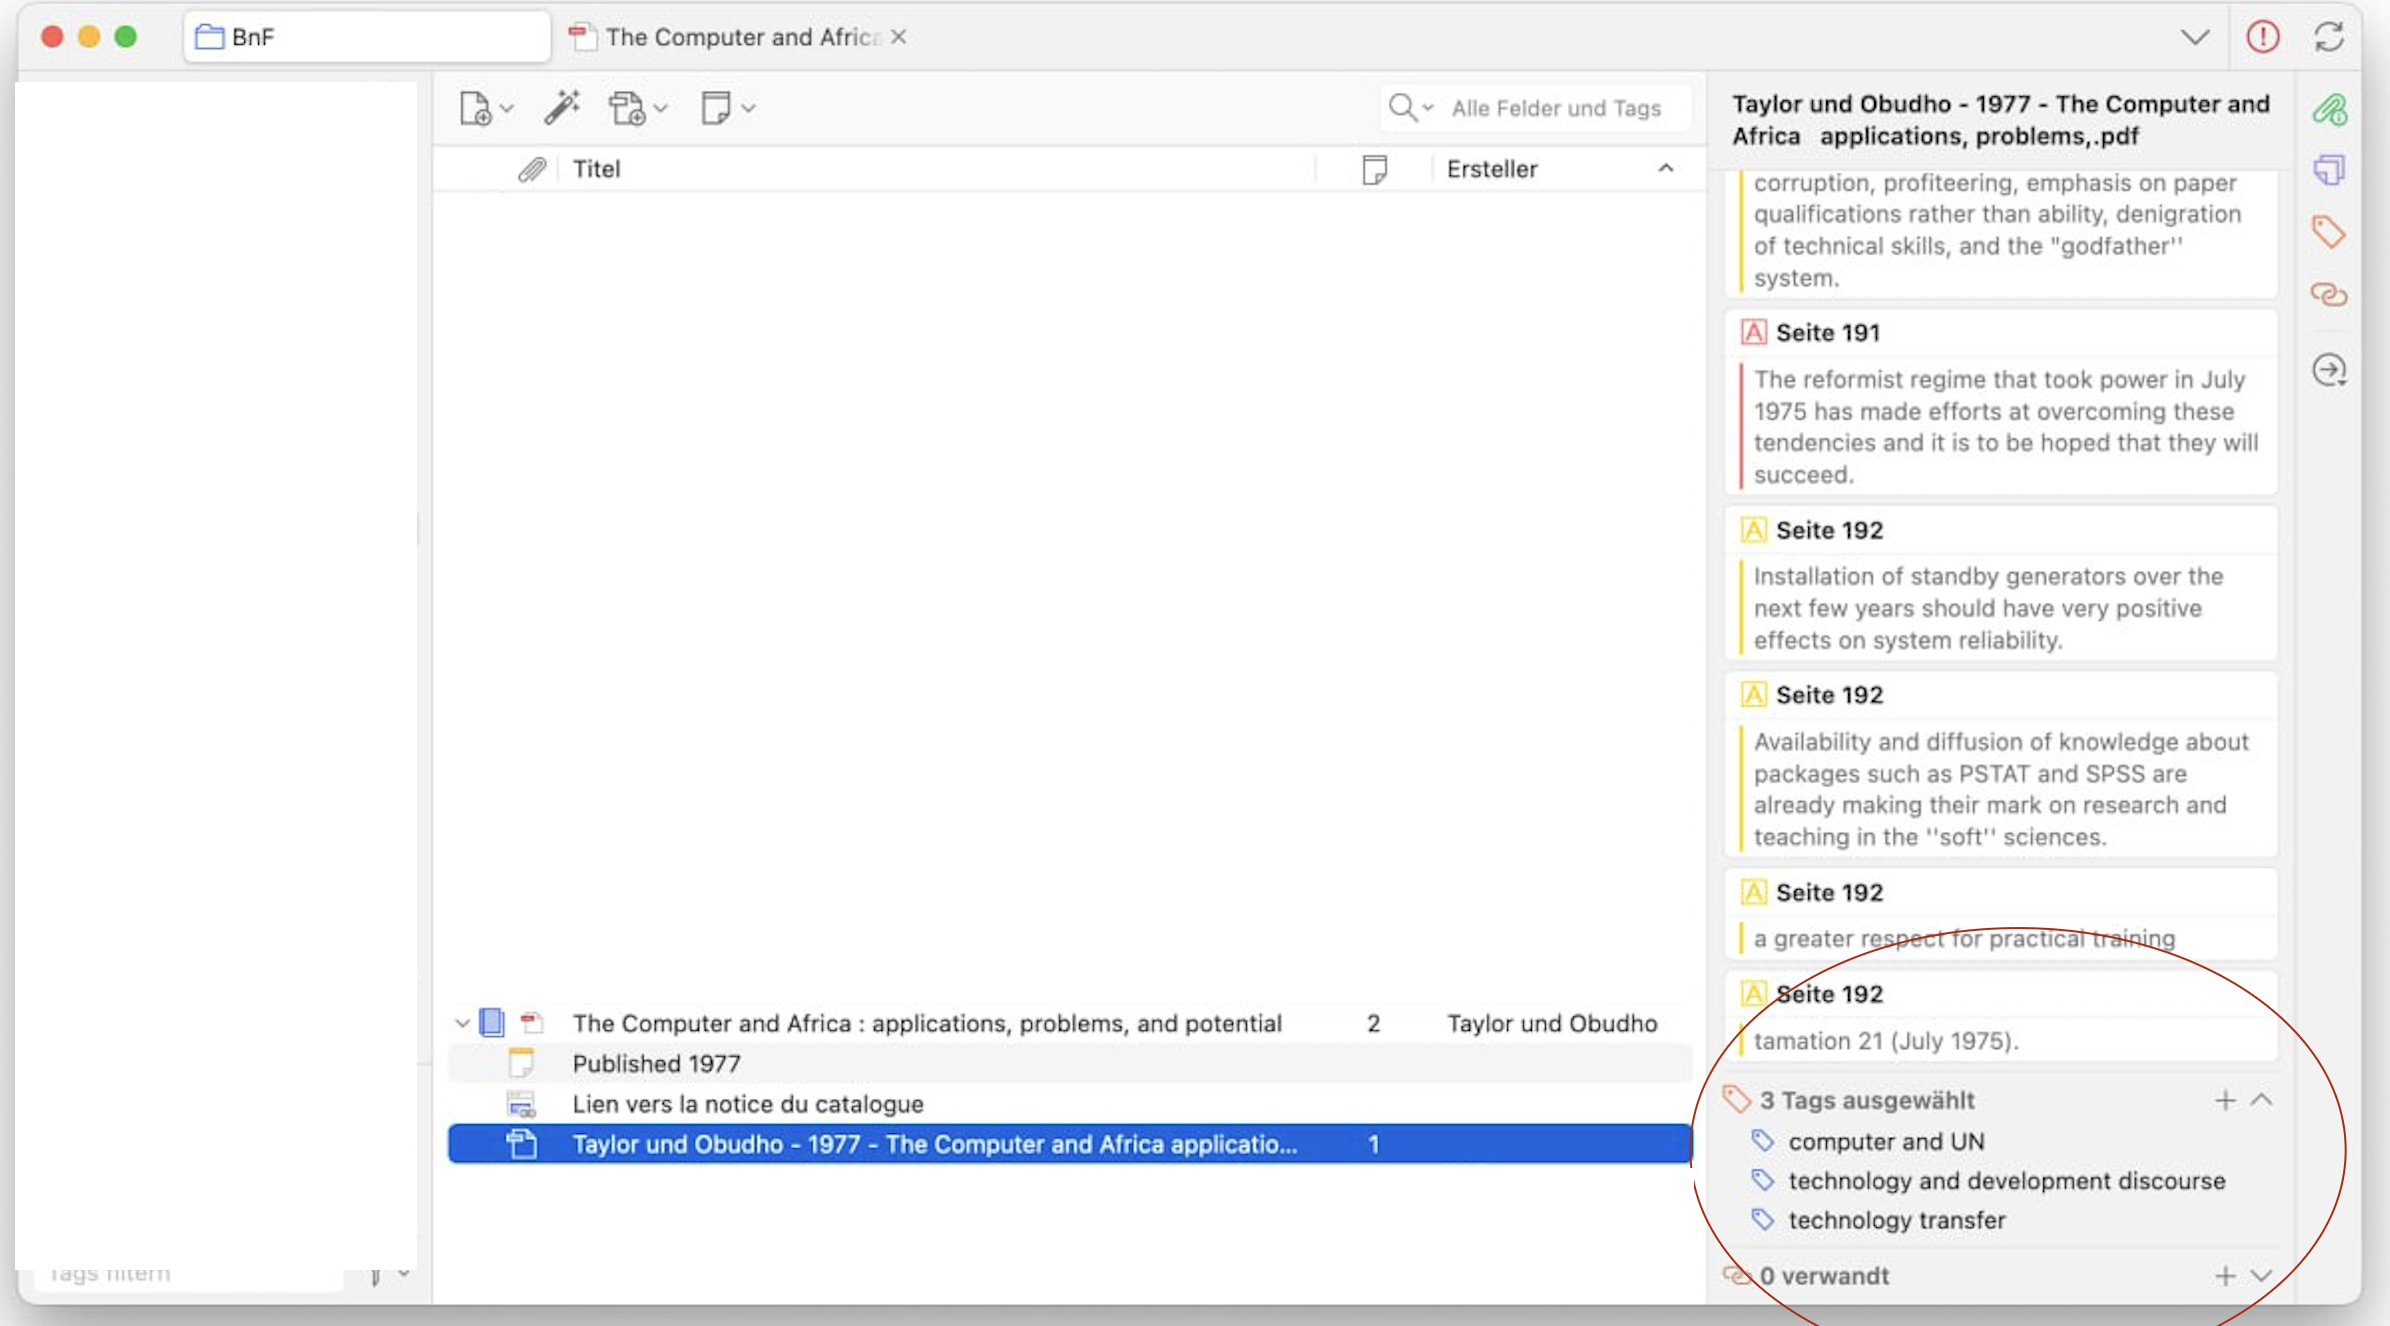Screen dimensions: 2390x1326
Task: Jump to related section via sidebar link icon
Action: pyautogui.click(x=2329, y=294)
